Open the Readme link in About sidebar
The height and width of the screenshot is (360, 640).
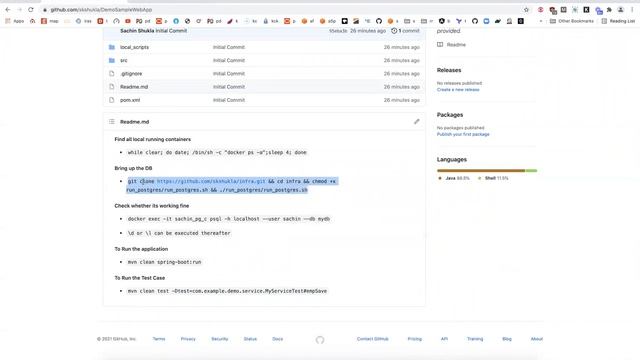[x=456, y=44]
